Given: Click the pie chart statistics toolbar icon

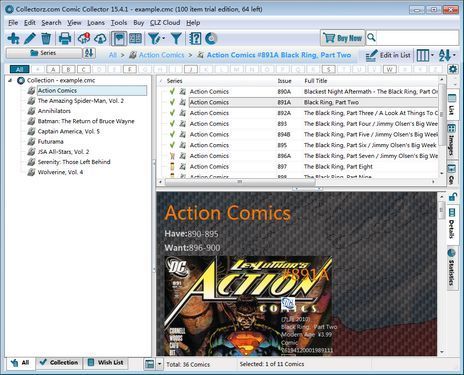Looking at the screenshot, I should point(211,39).
